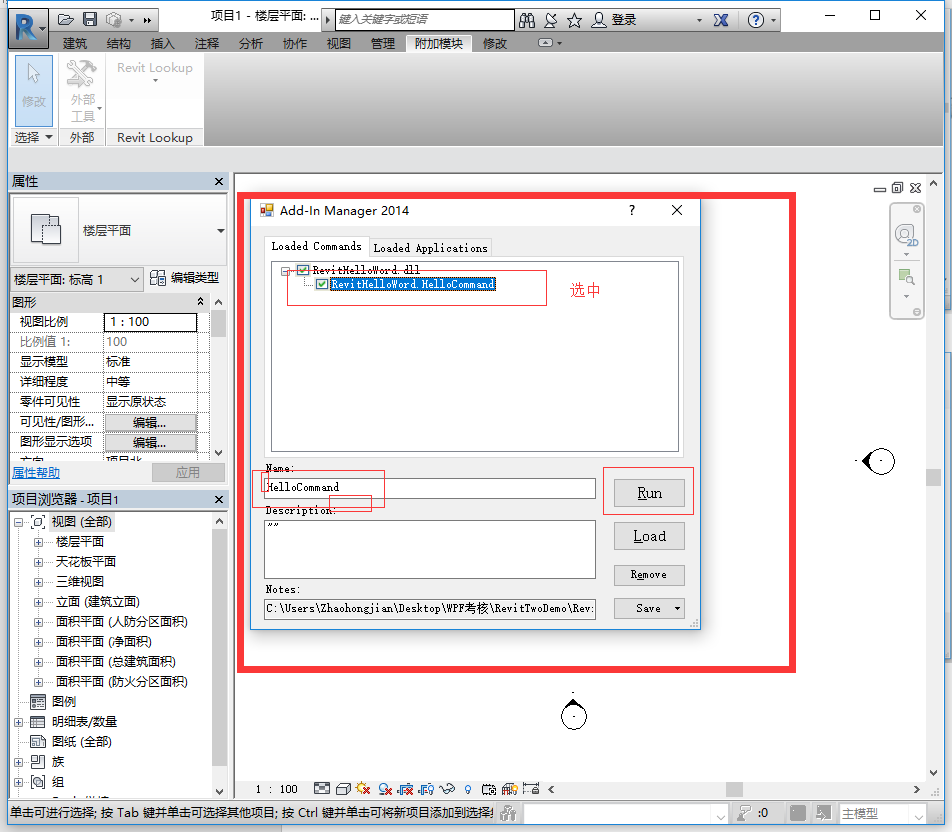Toggle crop view in view control bar
The width and height of the screenshot is (952, 832).
pyautogui.click(x=406, y=789)
